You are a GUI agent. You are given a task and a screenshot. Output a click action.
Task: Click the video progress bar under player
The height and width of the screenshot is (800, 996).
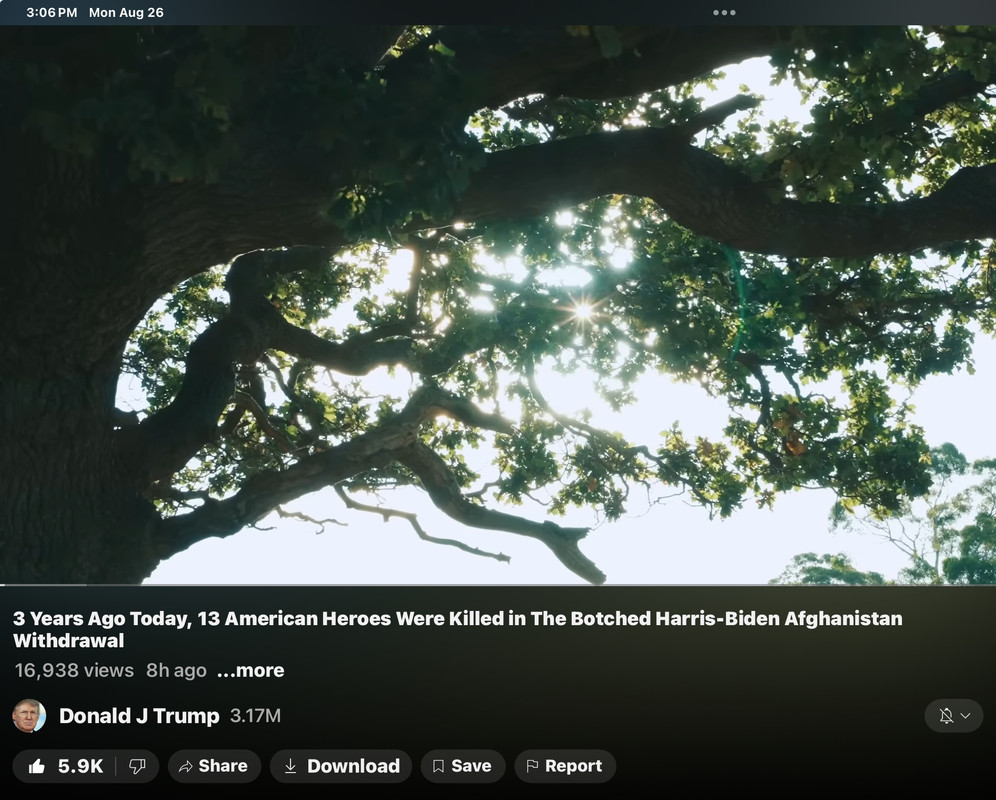click(x=498, y=585)
